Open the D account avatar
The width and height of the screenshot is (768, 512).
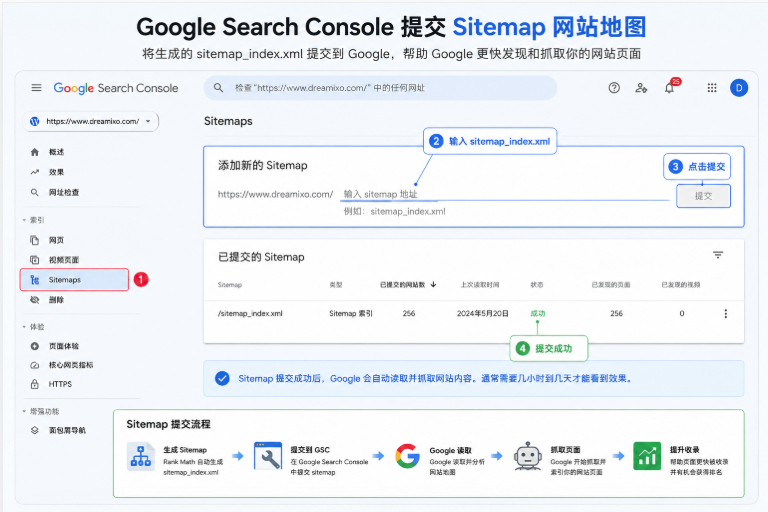point(739,88)
